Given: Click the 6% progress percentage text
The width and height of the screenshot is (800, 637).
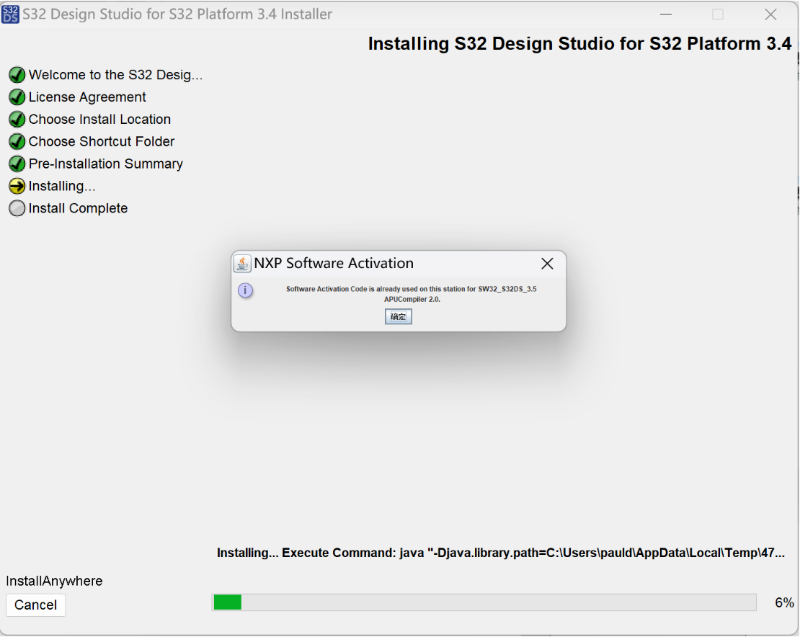Looking at the screenshot, I should click(x=784, y=602).
